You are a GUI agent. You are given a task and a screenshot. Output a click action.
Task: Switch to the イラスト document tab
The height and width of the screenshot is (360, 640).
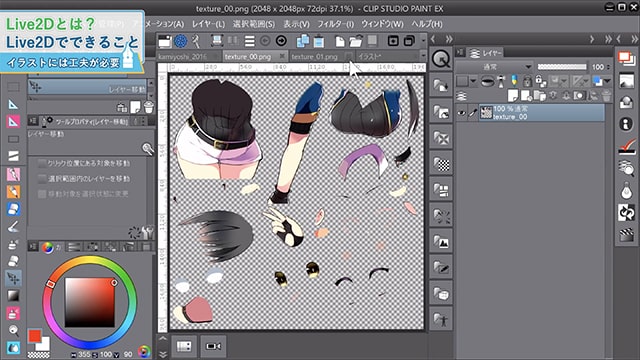click(x=369, y=56)
